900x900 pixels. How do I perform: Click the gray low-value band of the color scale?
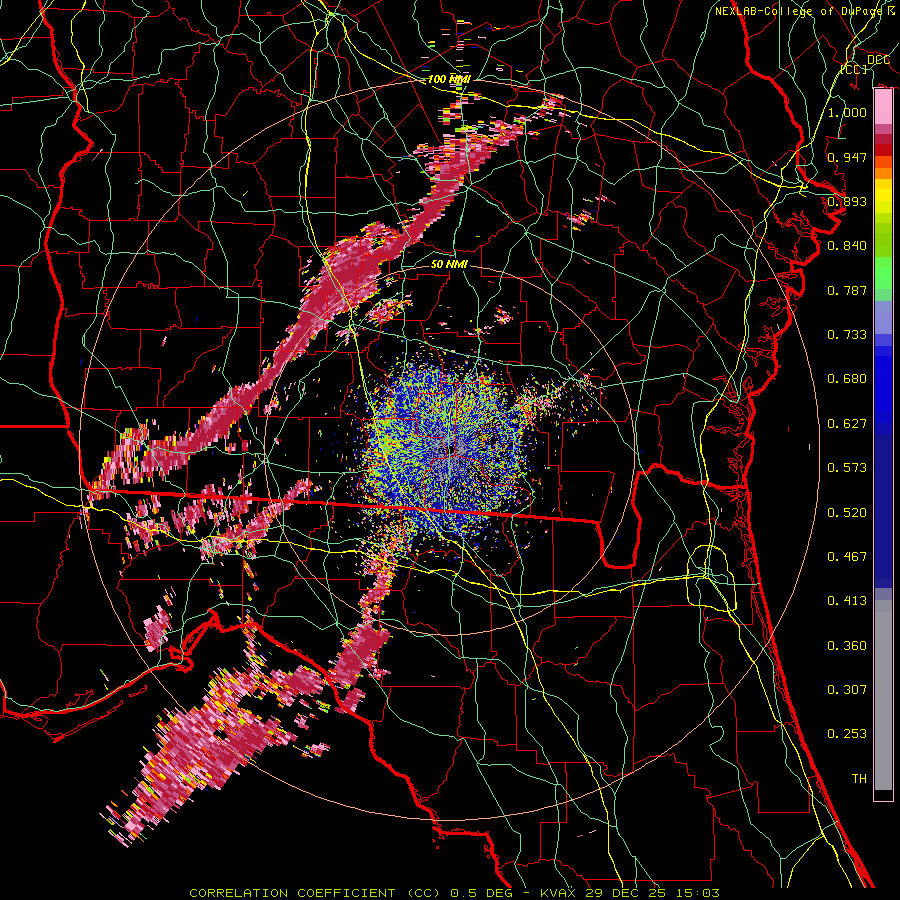tap(883, 695)
